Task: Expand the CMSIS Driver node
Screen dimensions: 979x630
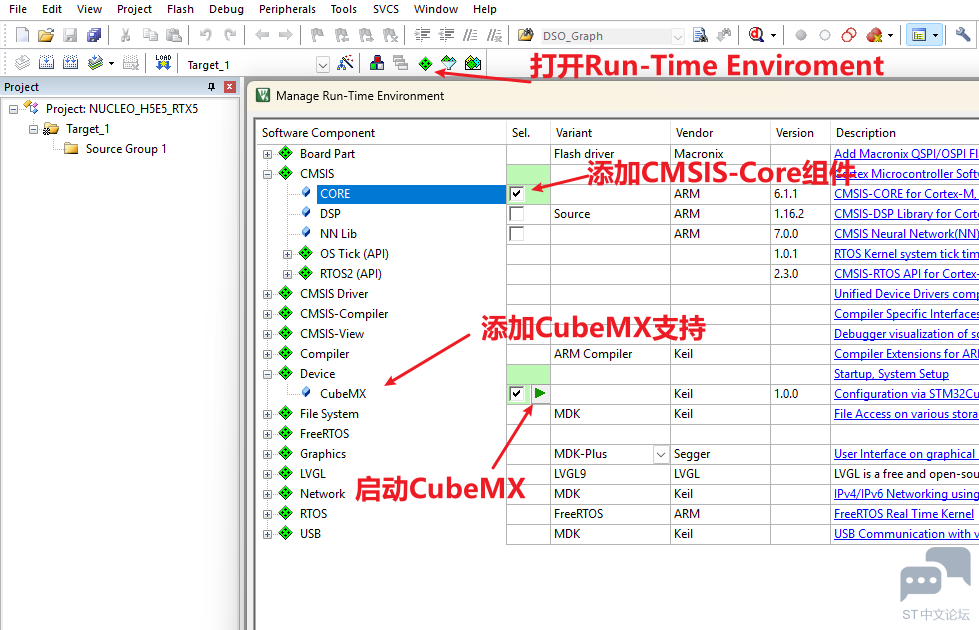Action: 267,294
